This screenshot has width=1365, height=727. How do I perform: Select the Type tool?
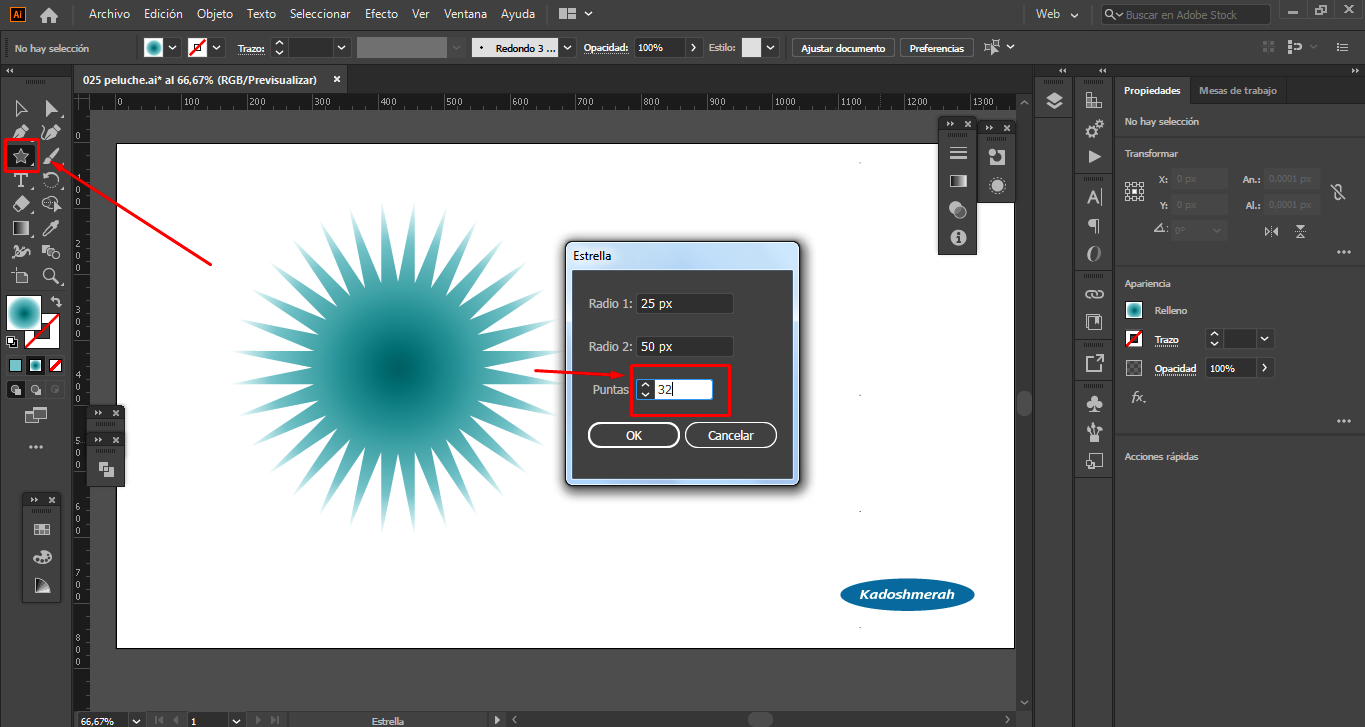[21, 180]
